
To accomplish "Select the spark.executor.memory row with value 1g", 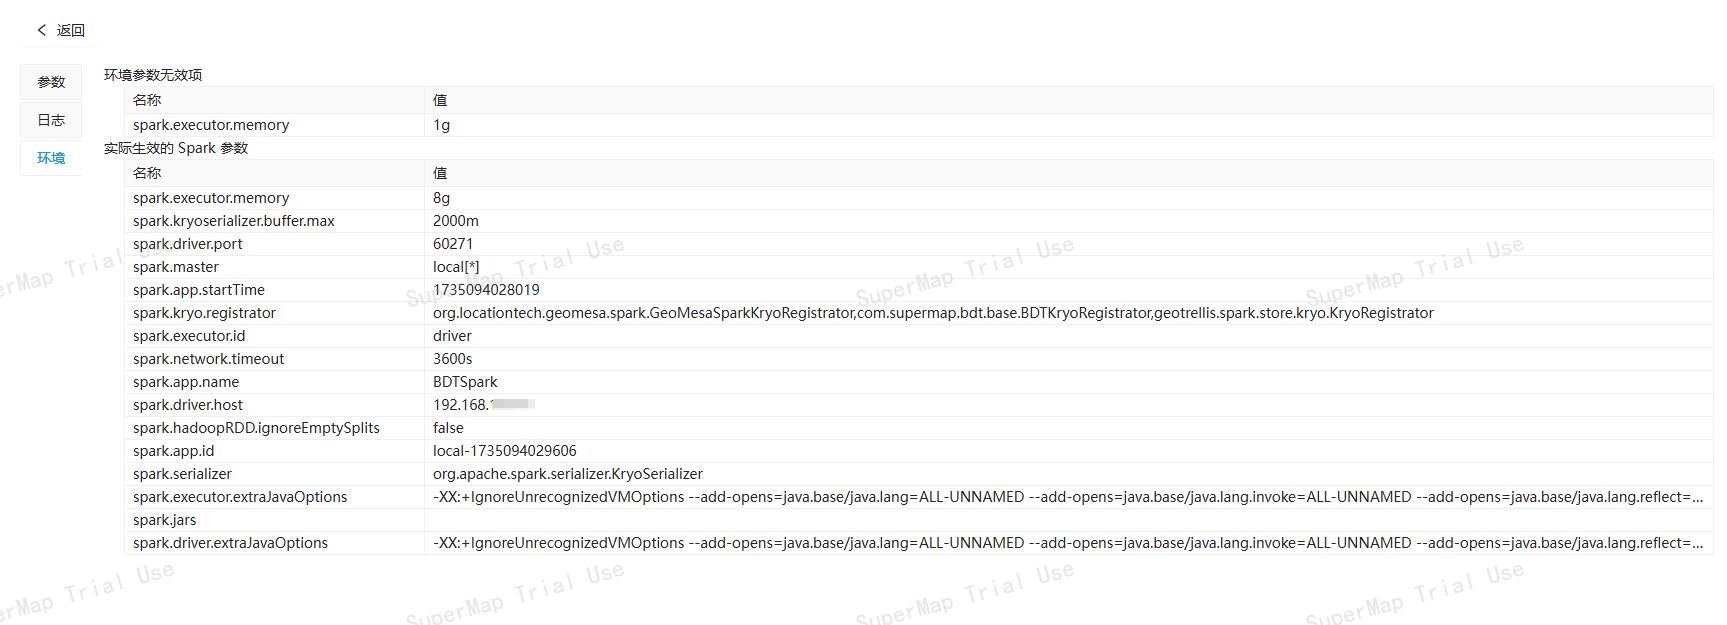I will click(x=919, y=125).
